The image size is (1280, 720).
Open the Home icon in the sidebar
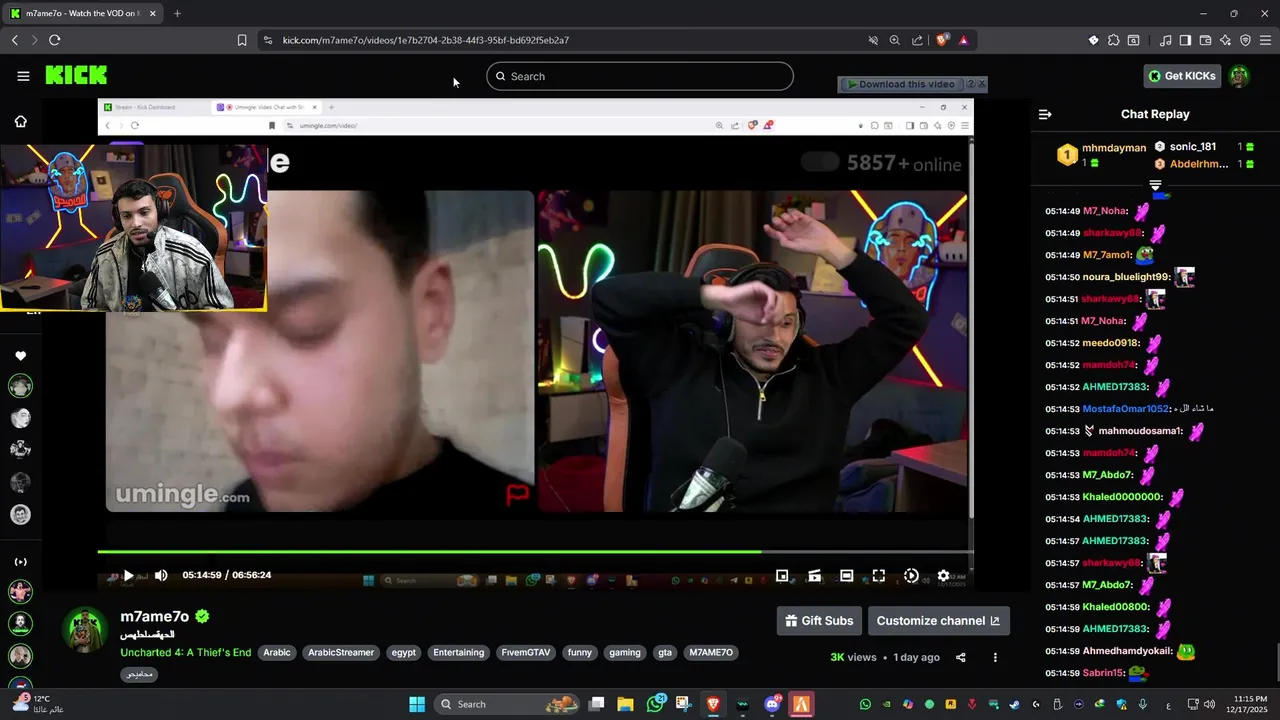20,121
